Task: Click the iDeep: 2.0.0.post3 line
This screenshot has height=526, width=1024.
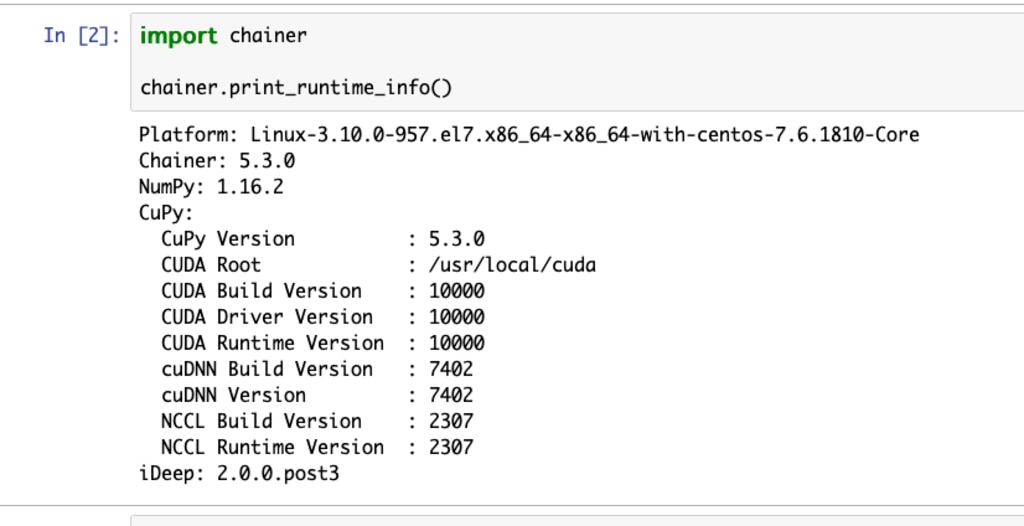Action: 239,474
